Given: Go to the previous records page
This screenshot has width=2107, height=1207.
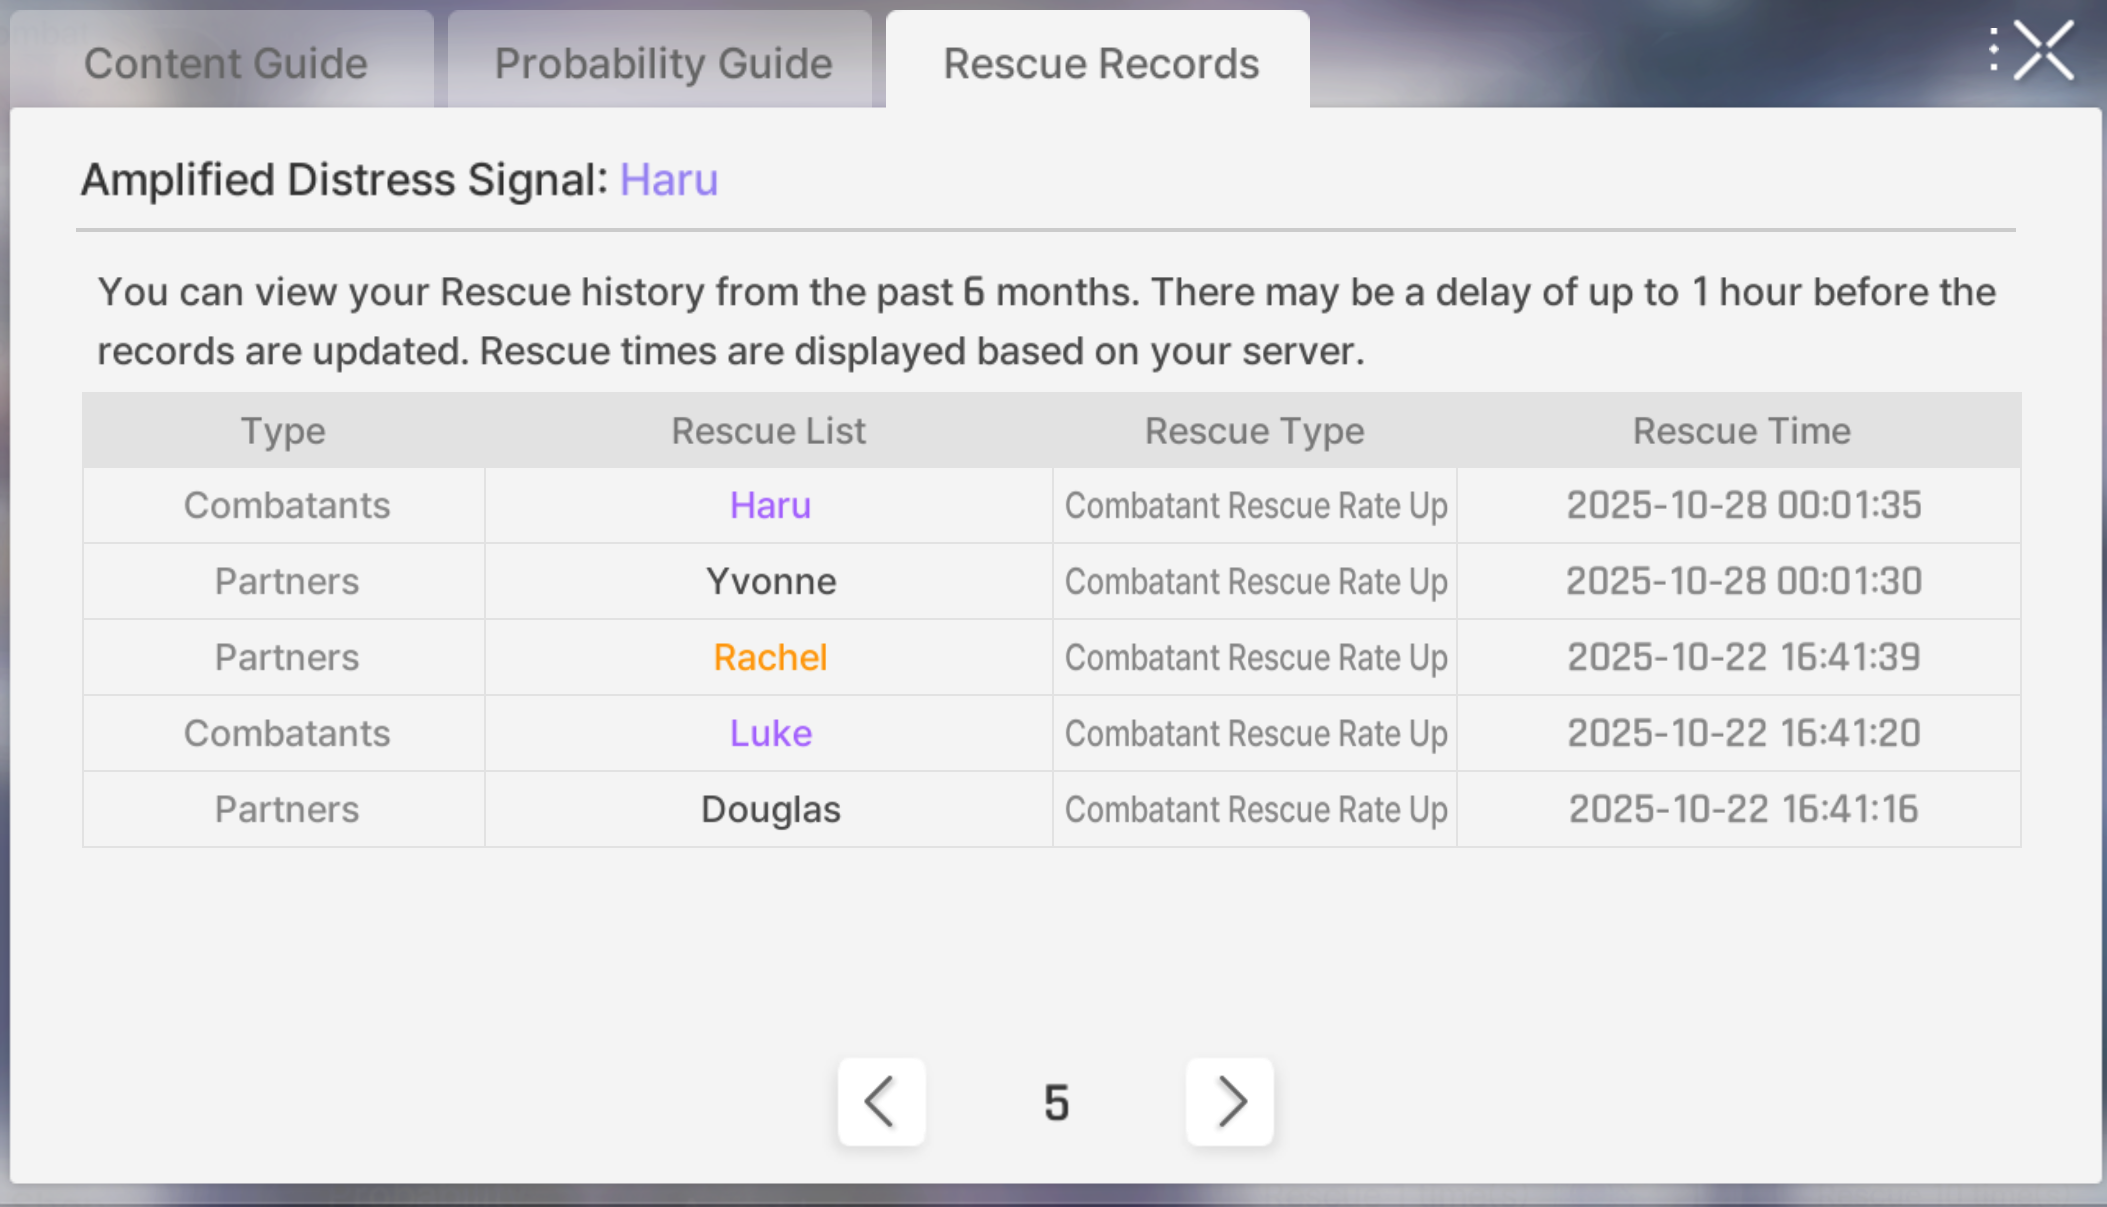Looking at the screenshot, I should click(x=881, y=1102).
